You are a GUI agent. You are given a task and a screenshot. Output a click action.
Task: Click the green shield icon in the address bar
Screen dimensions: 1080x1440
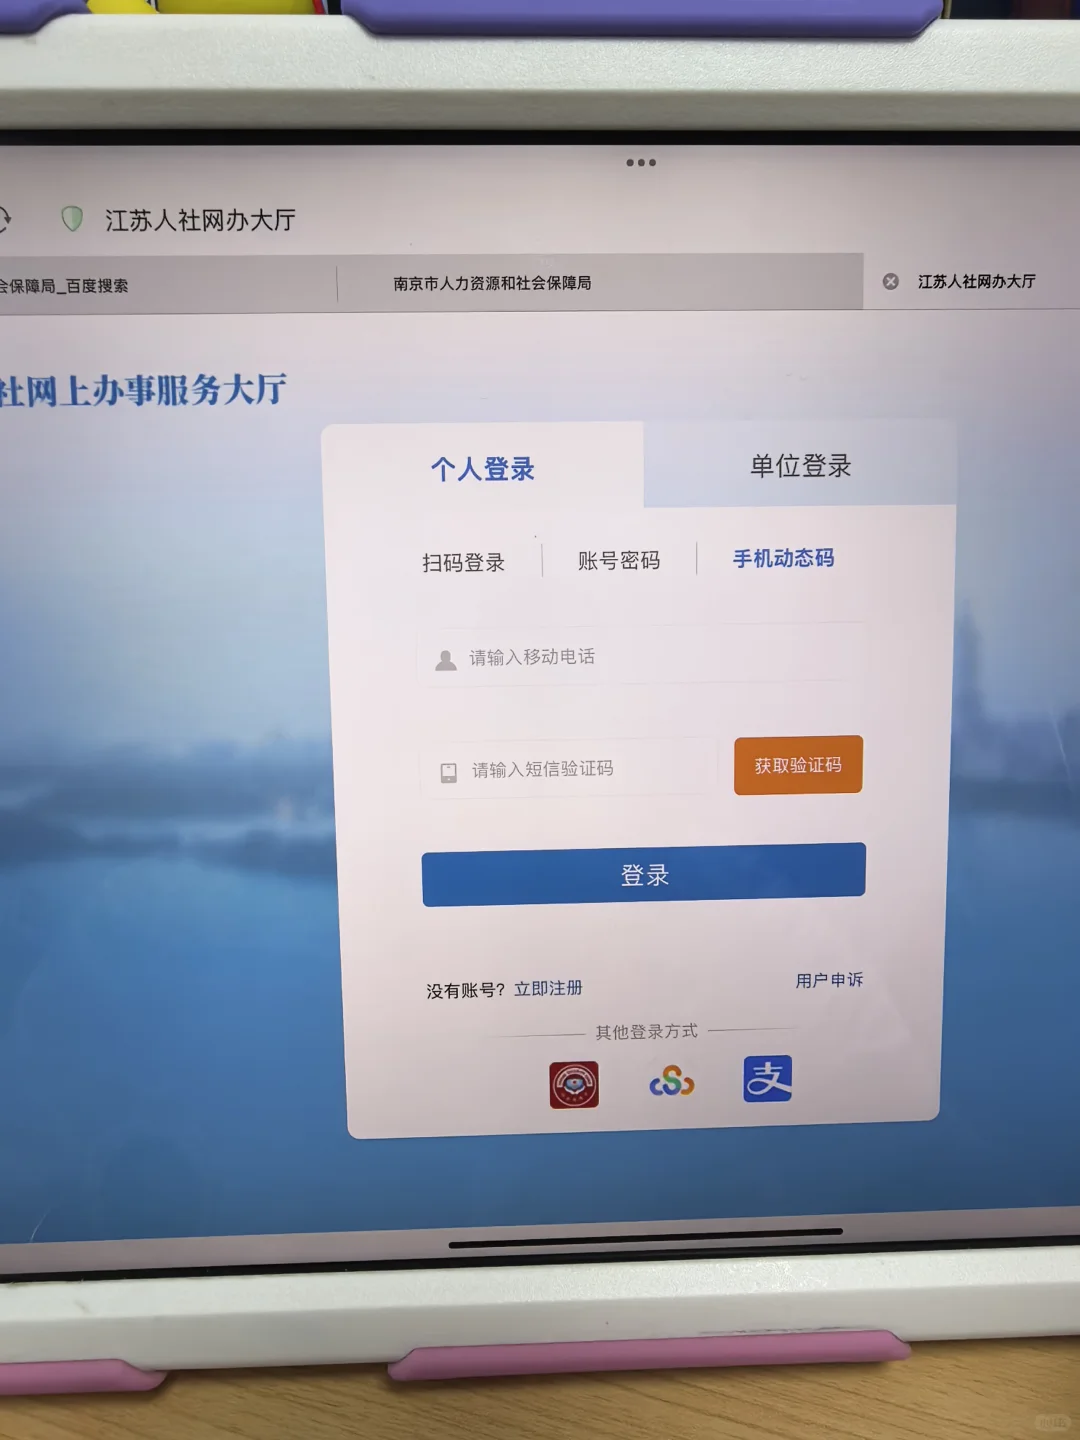pyautogui.click(x=71, y=219)
